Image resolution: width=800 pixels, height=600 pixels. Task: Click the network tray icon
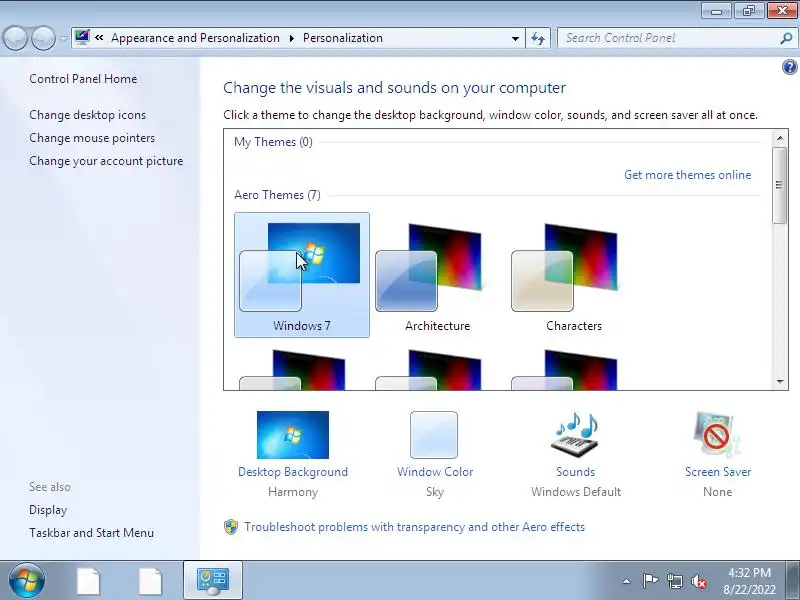coord(675,581)
